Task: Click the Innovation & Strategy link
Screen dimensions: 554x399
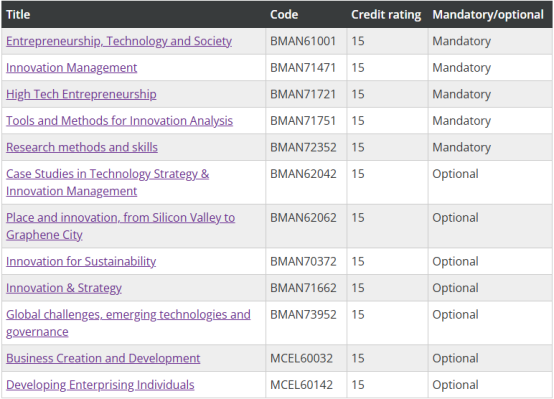Action: pyautogui.click(x=64, y=288)
